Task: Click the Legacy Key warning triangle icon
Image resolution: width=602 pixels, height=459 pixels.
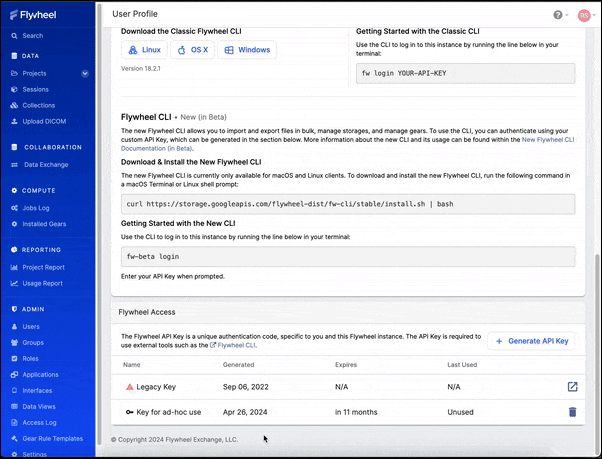Action: pyautogui.click(x=130, y=387)
